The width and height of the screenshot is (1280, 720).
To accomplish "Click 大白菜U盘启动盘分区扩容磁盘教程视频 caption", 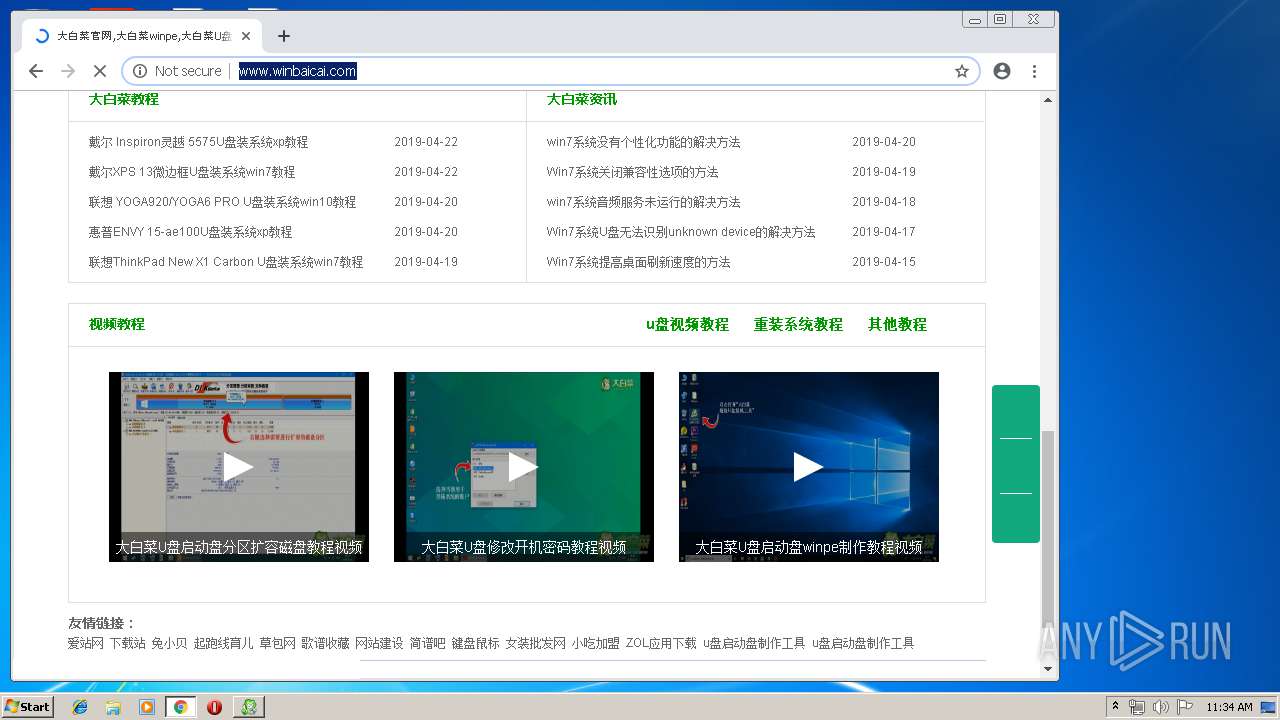I will click(x=238, y=548).
